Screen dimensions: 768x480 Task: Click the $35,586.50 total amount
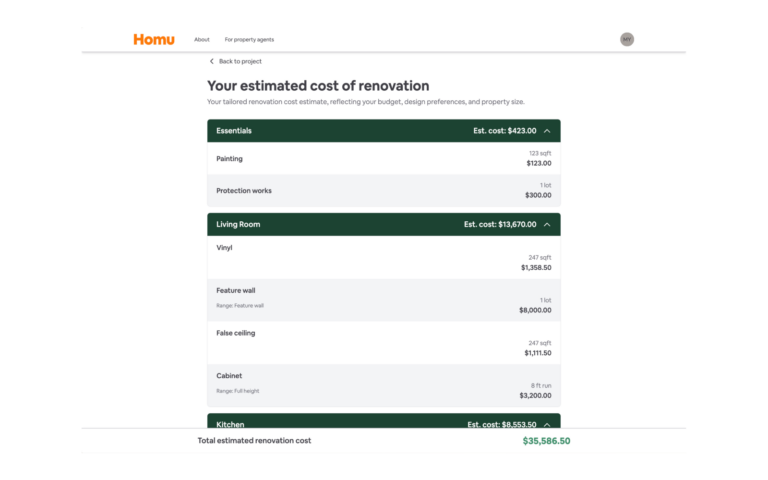point(547,441)
